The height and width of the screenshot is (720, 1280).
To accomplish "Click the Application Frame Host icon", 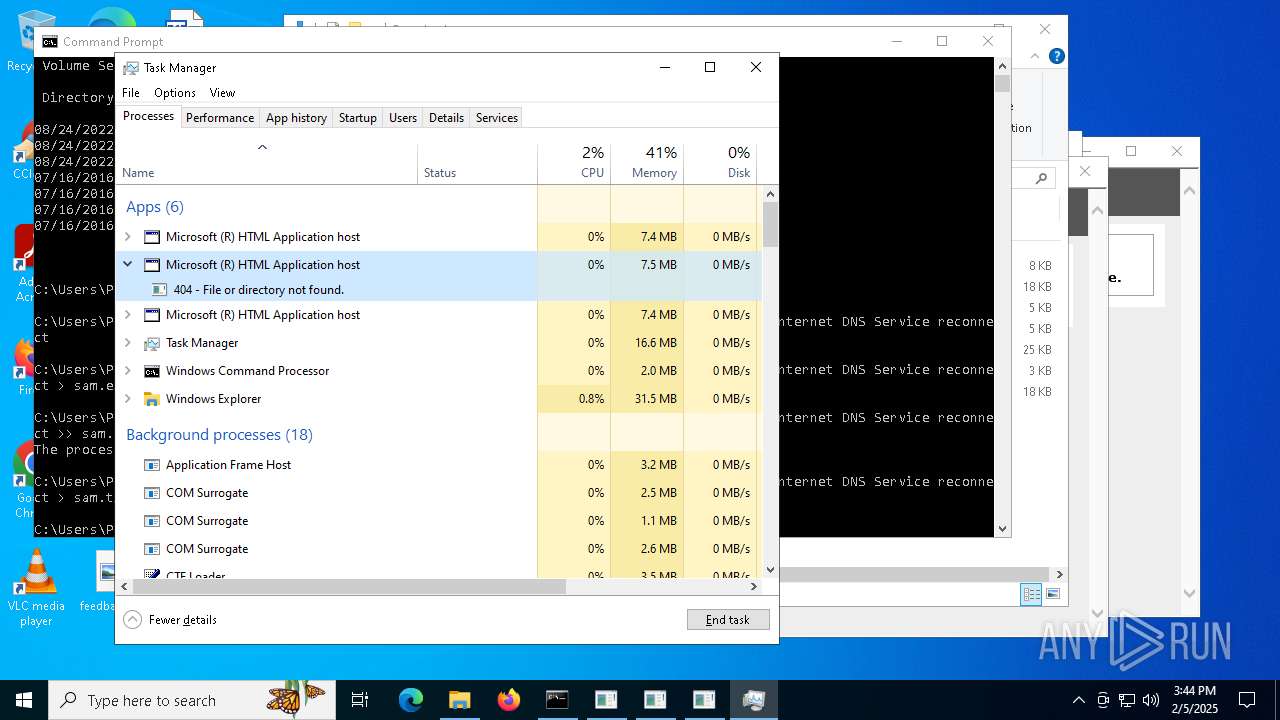I will point(152,465).
